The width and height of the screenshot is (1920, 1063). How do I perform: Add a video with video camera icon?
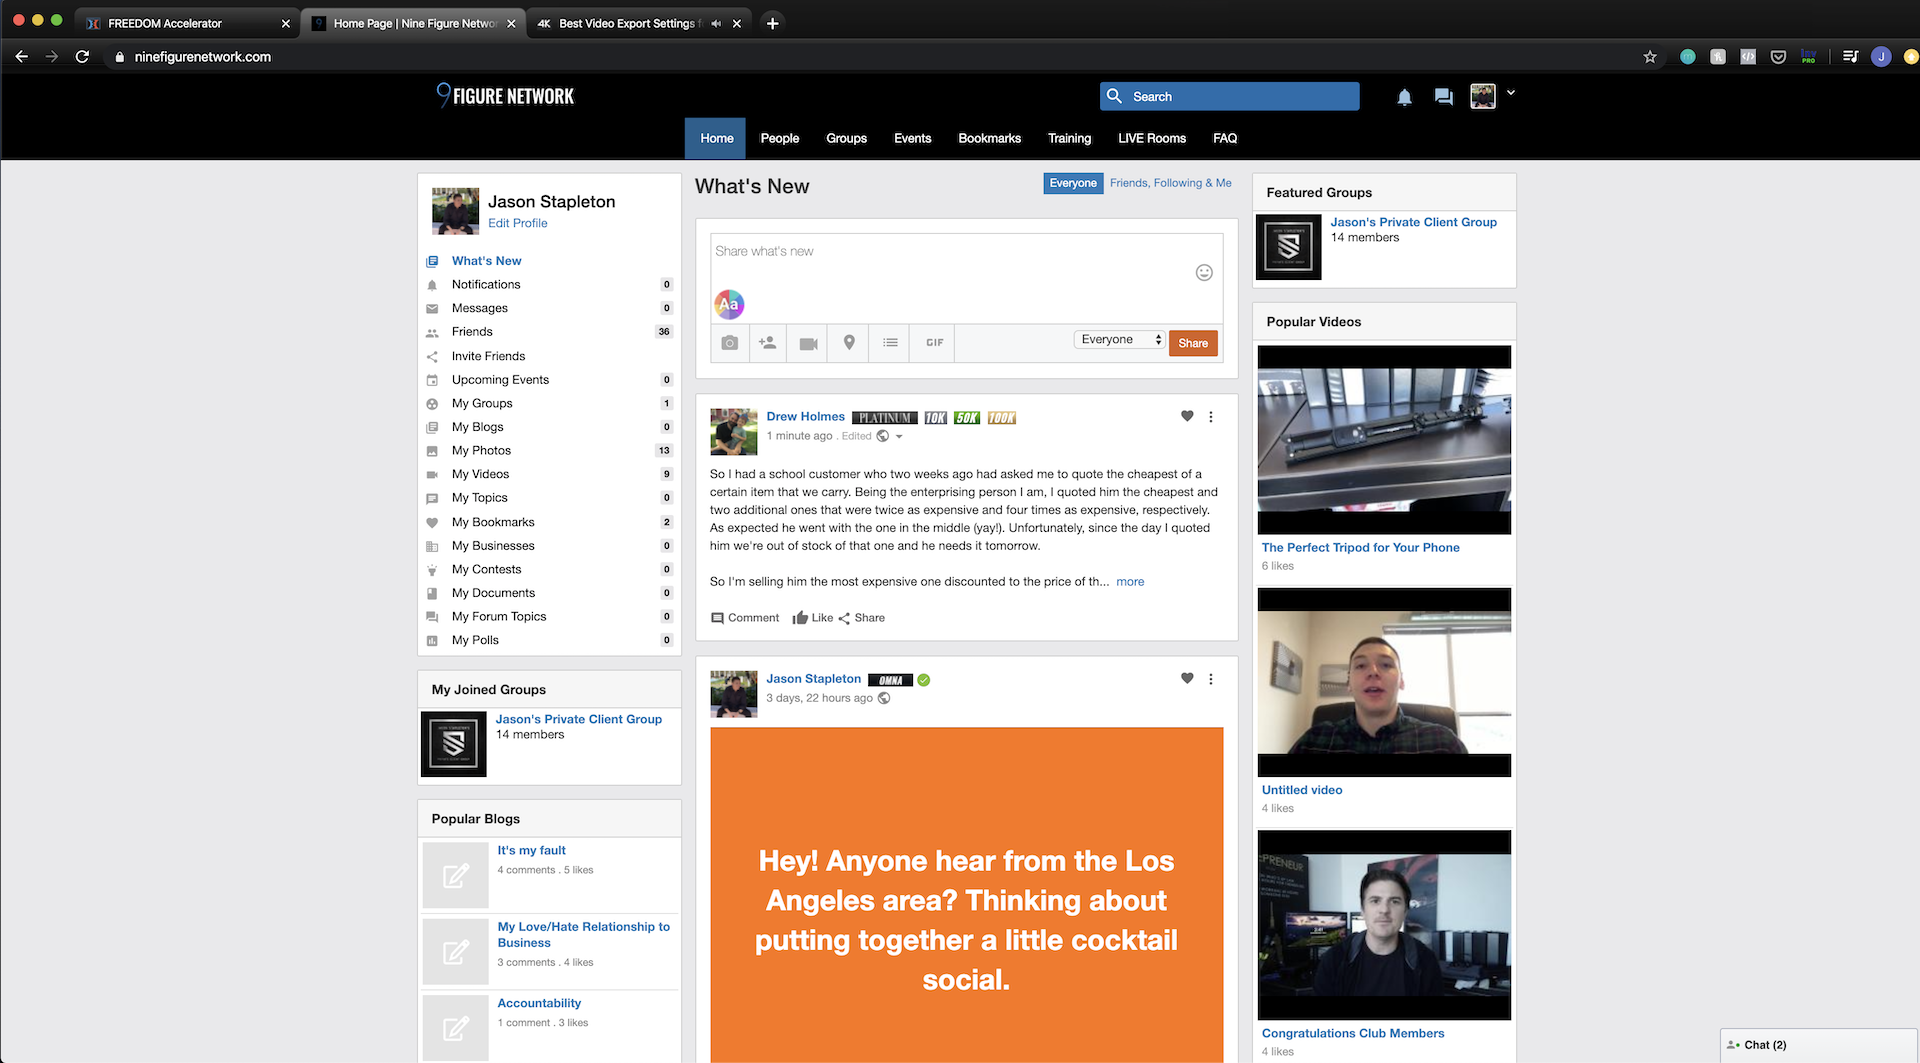[808, 343]
